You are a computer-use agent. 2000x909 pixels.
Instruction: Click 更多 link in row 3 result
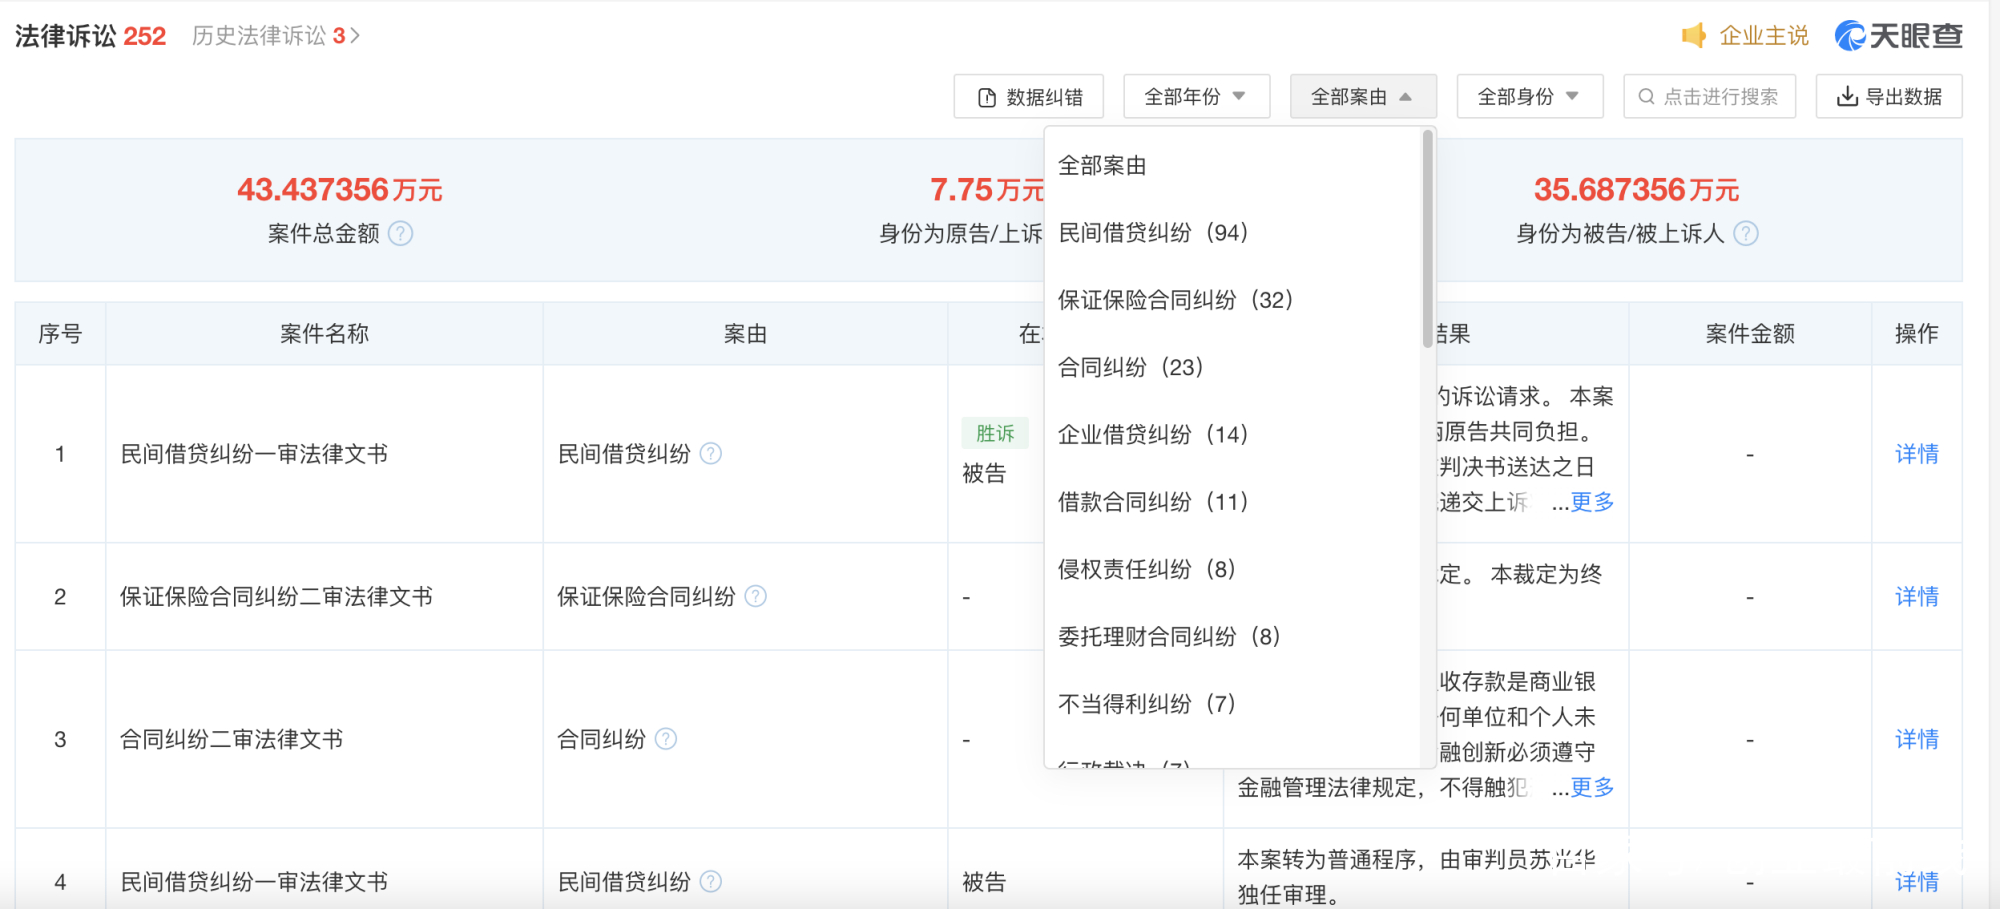tap(1592, 787)
